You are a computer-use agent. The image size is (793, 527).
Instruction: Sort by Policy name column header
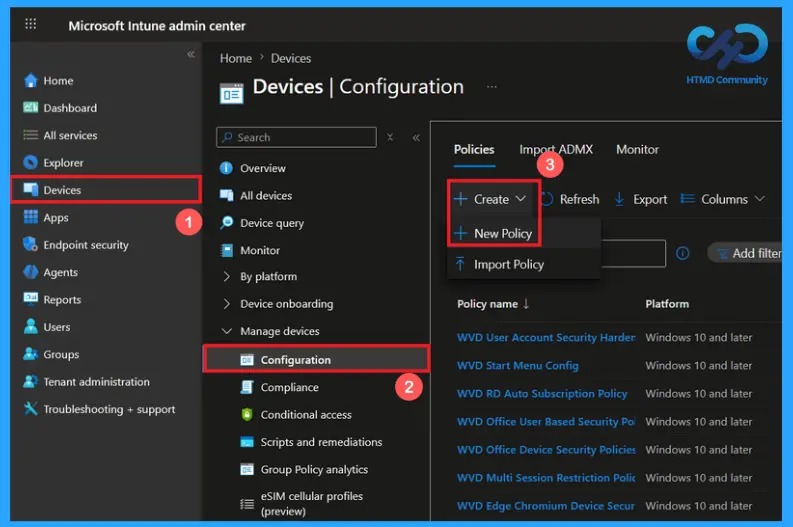[493, 304]
